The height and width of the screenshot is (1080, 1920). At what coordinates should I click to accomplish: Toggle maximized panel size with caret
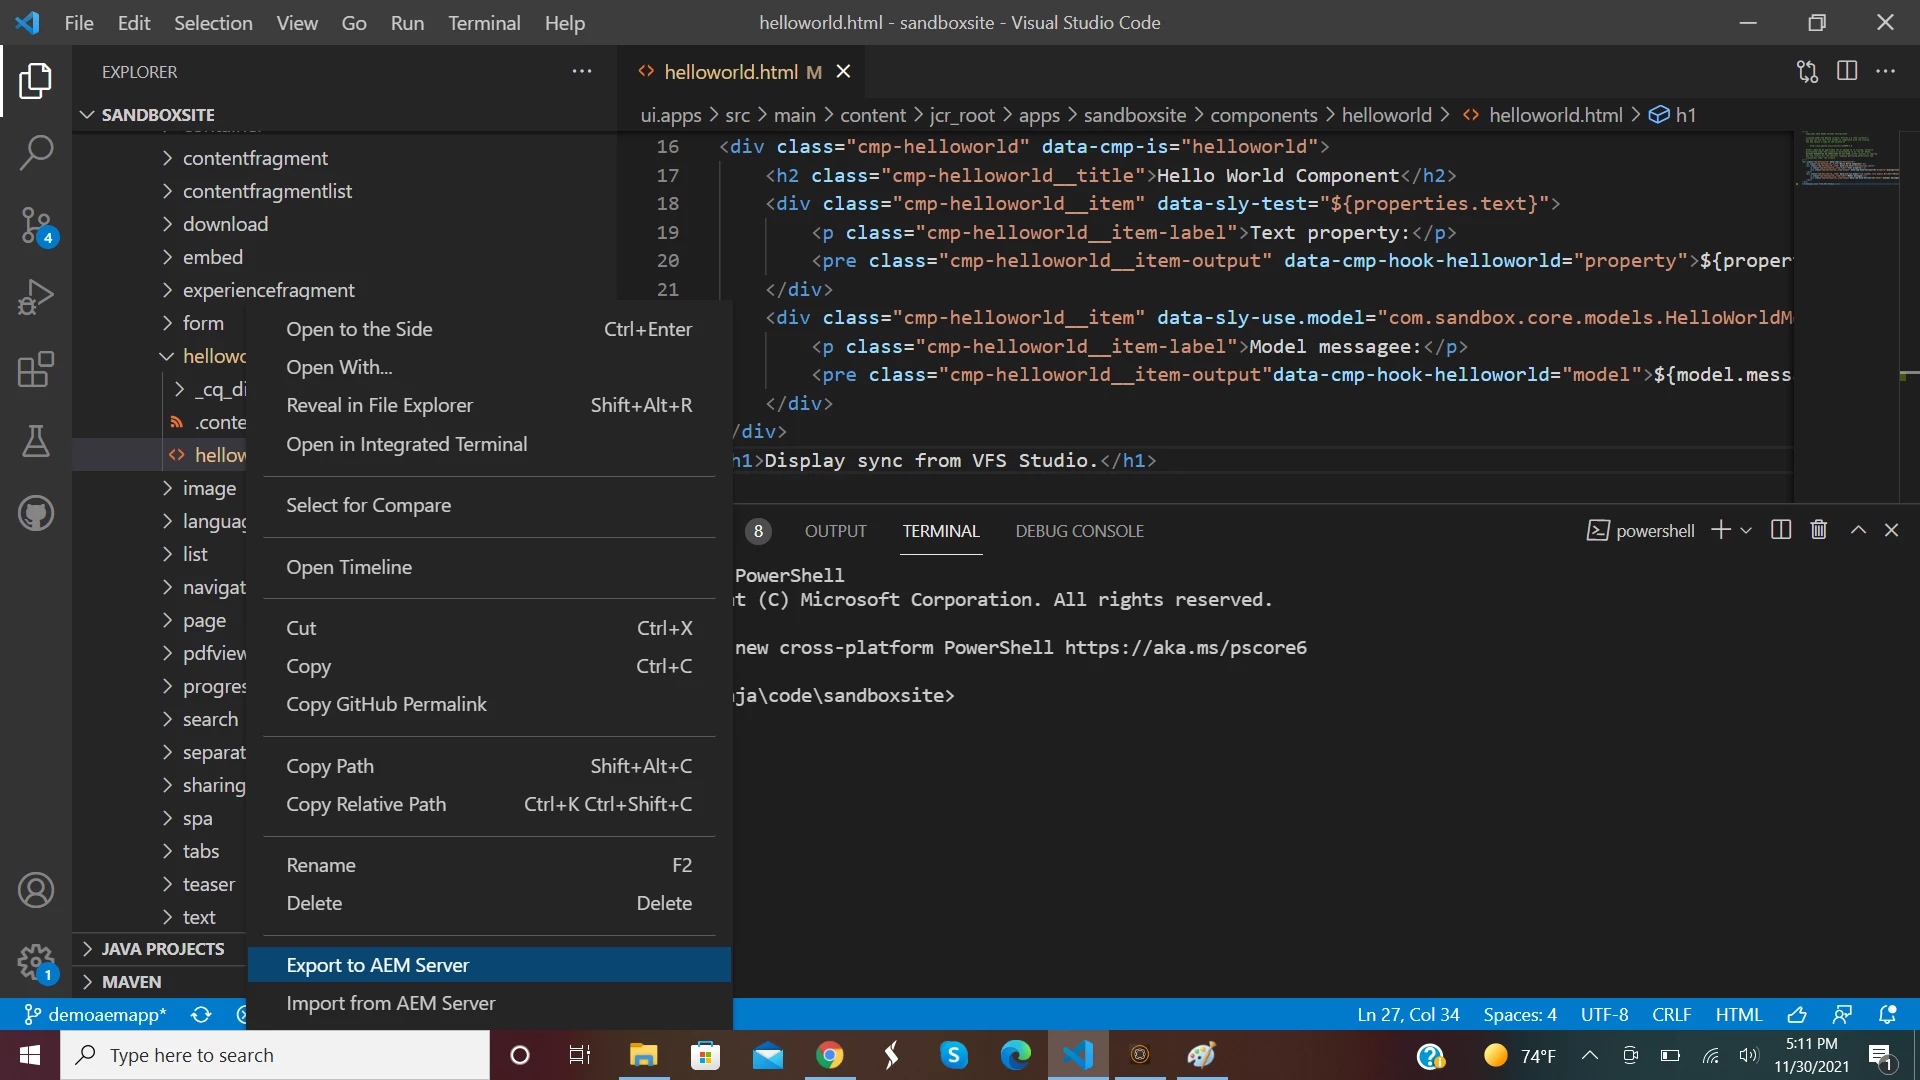1858,530
